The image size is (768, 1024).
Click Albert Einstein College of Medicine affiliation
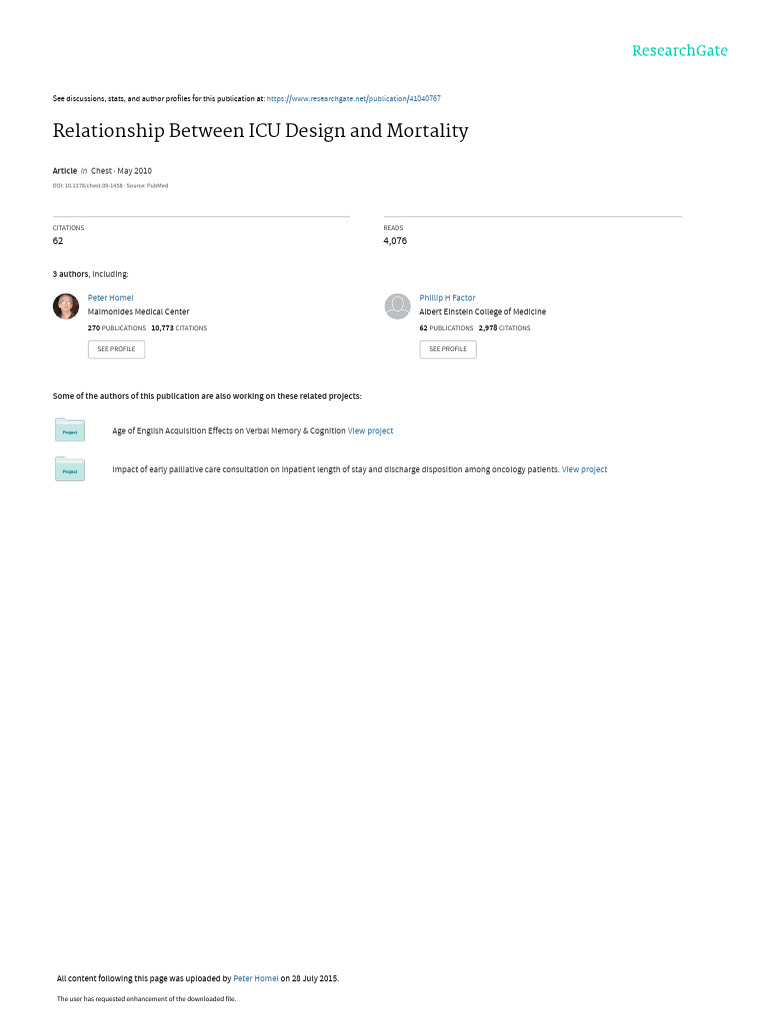[482, 312]
